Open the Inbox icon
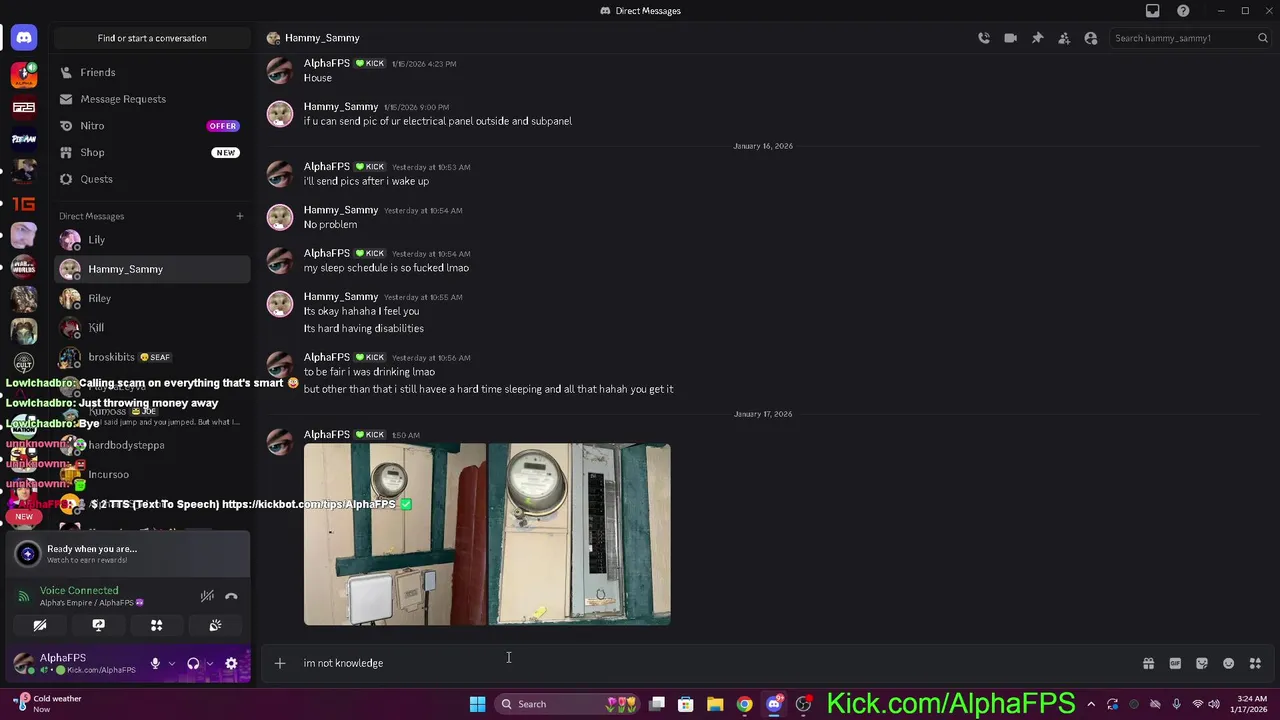This screenshot has height=720, width=1280. coord(1153,11)
